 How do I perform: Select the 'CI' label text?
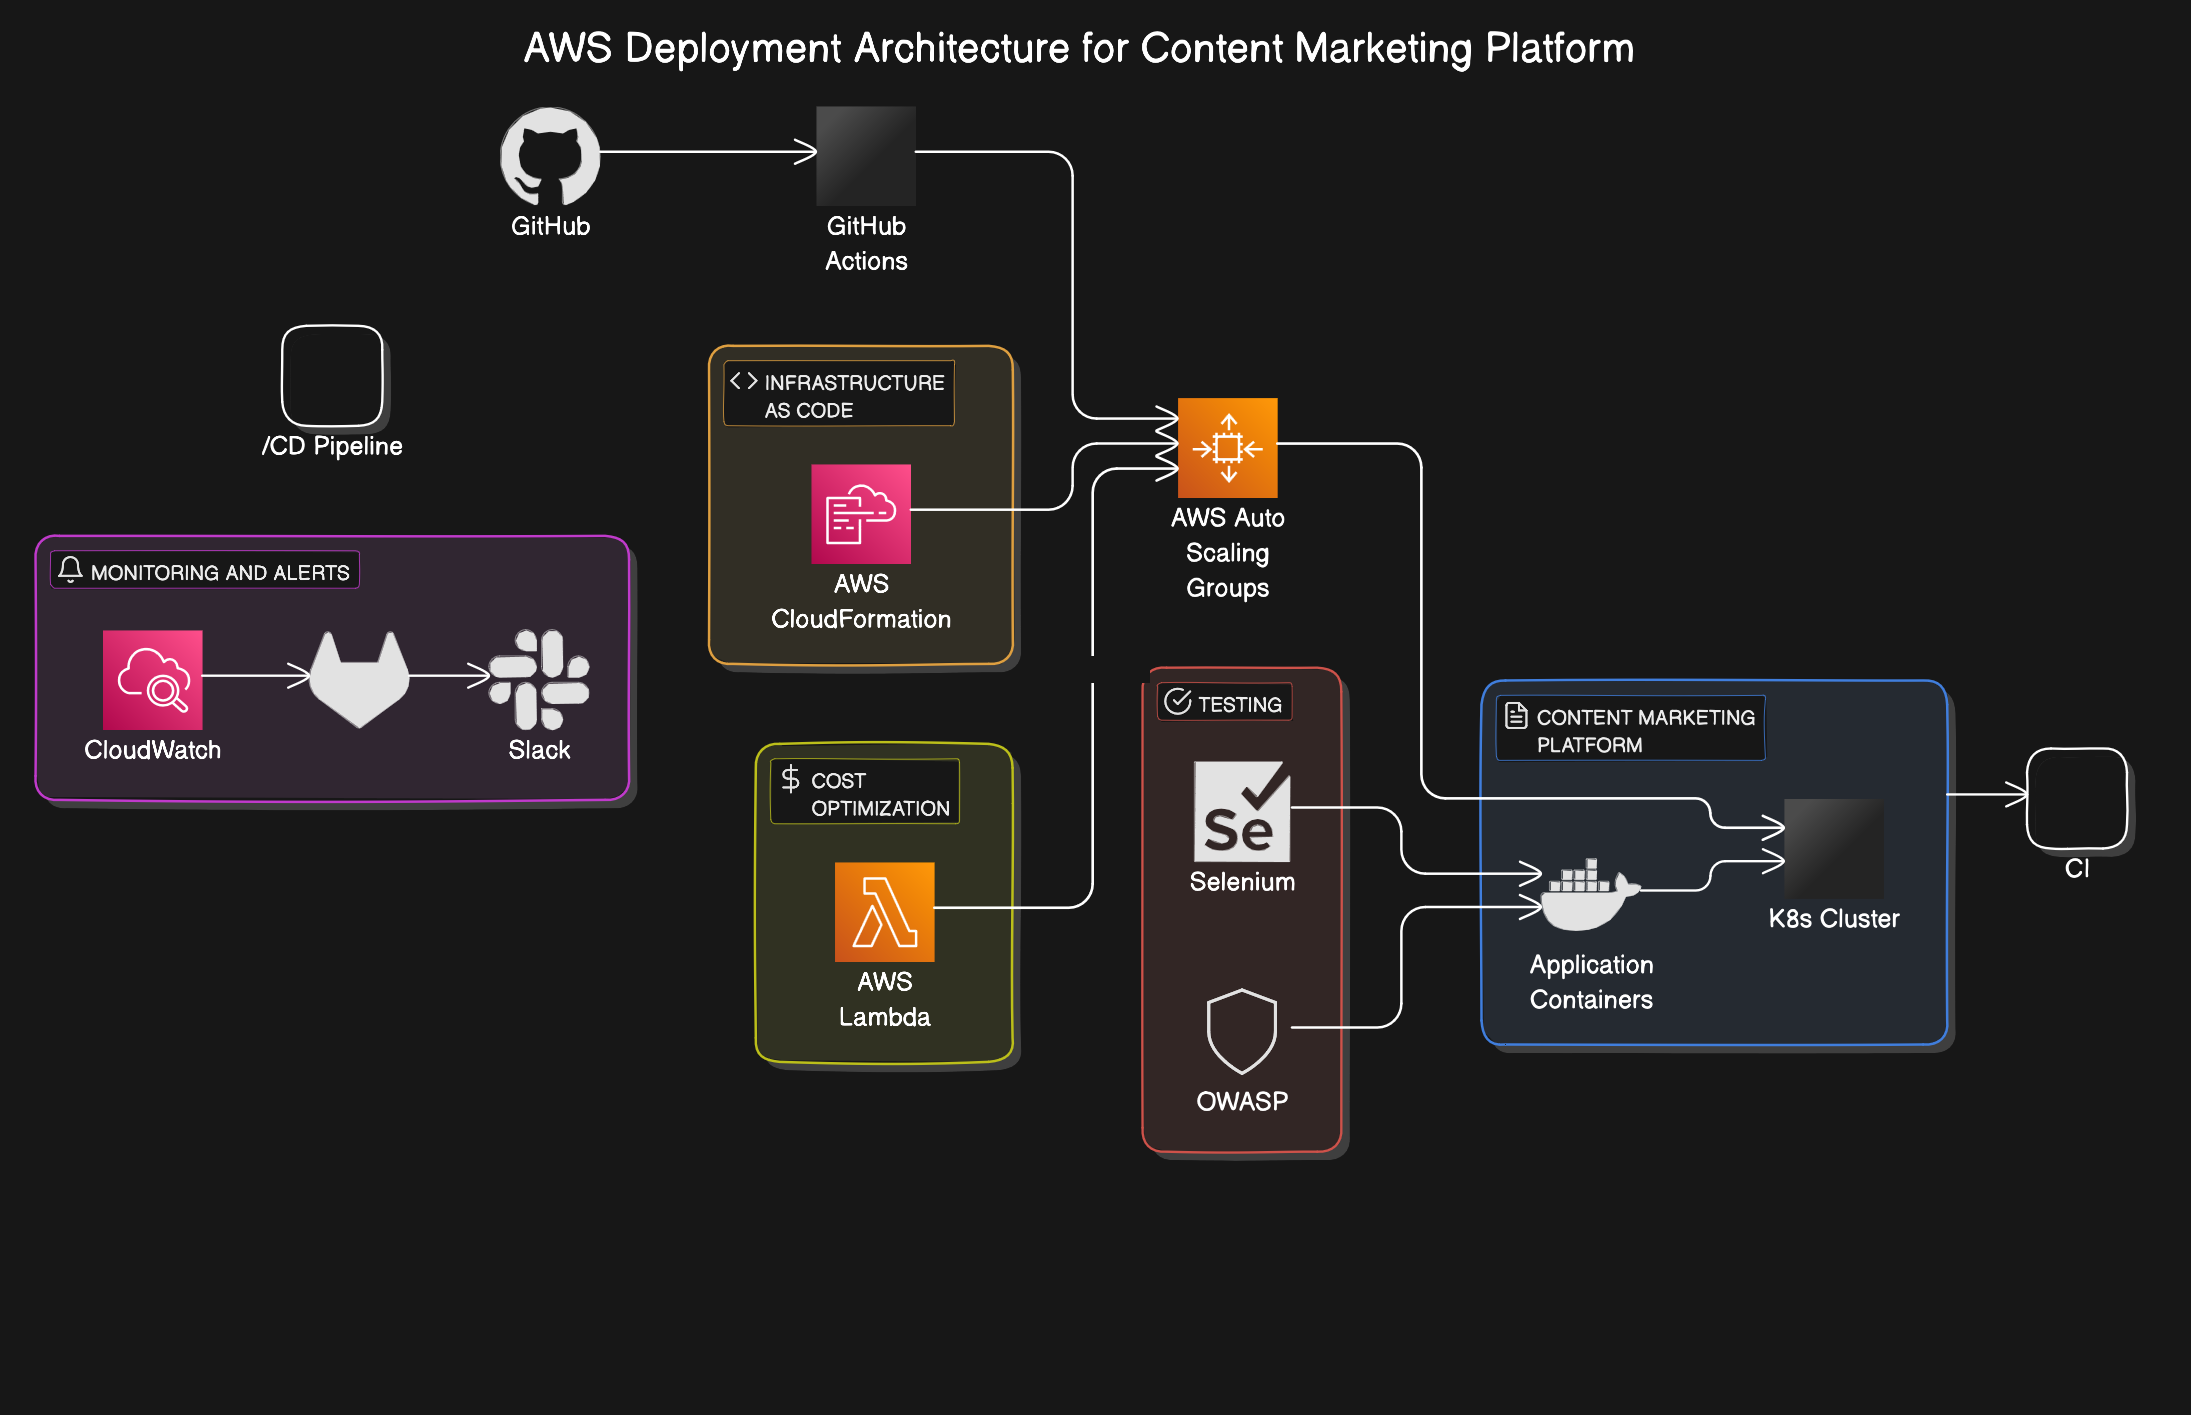point(2077,869)
